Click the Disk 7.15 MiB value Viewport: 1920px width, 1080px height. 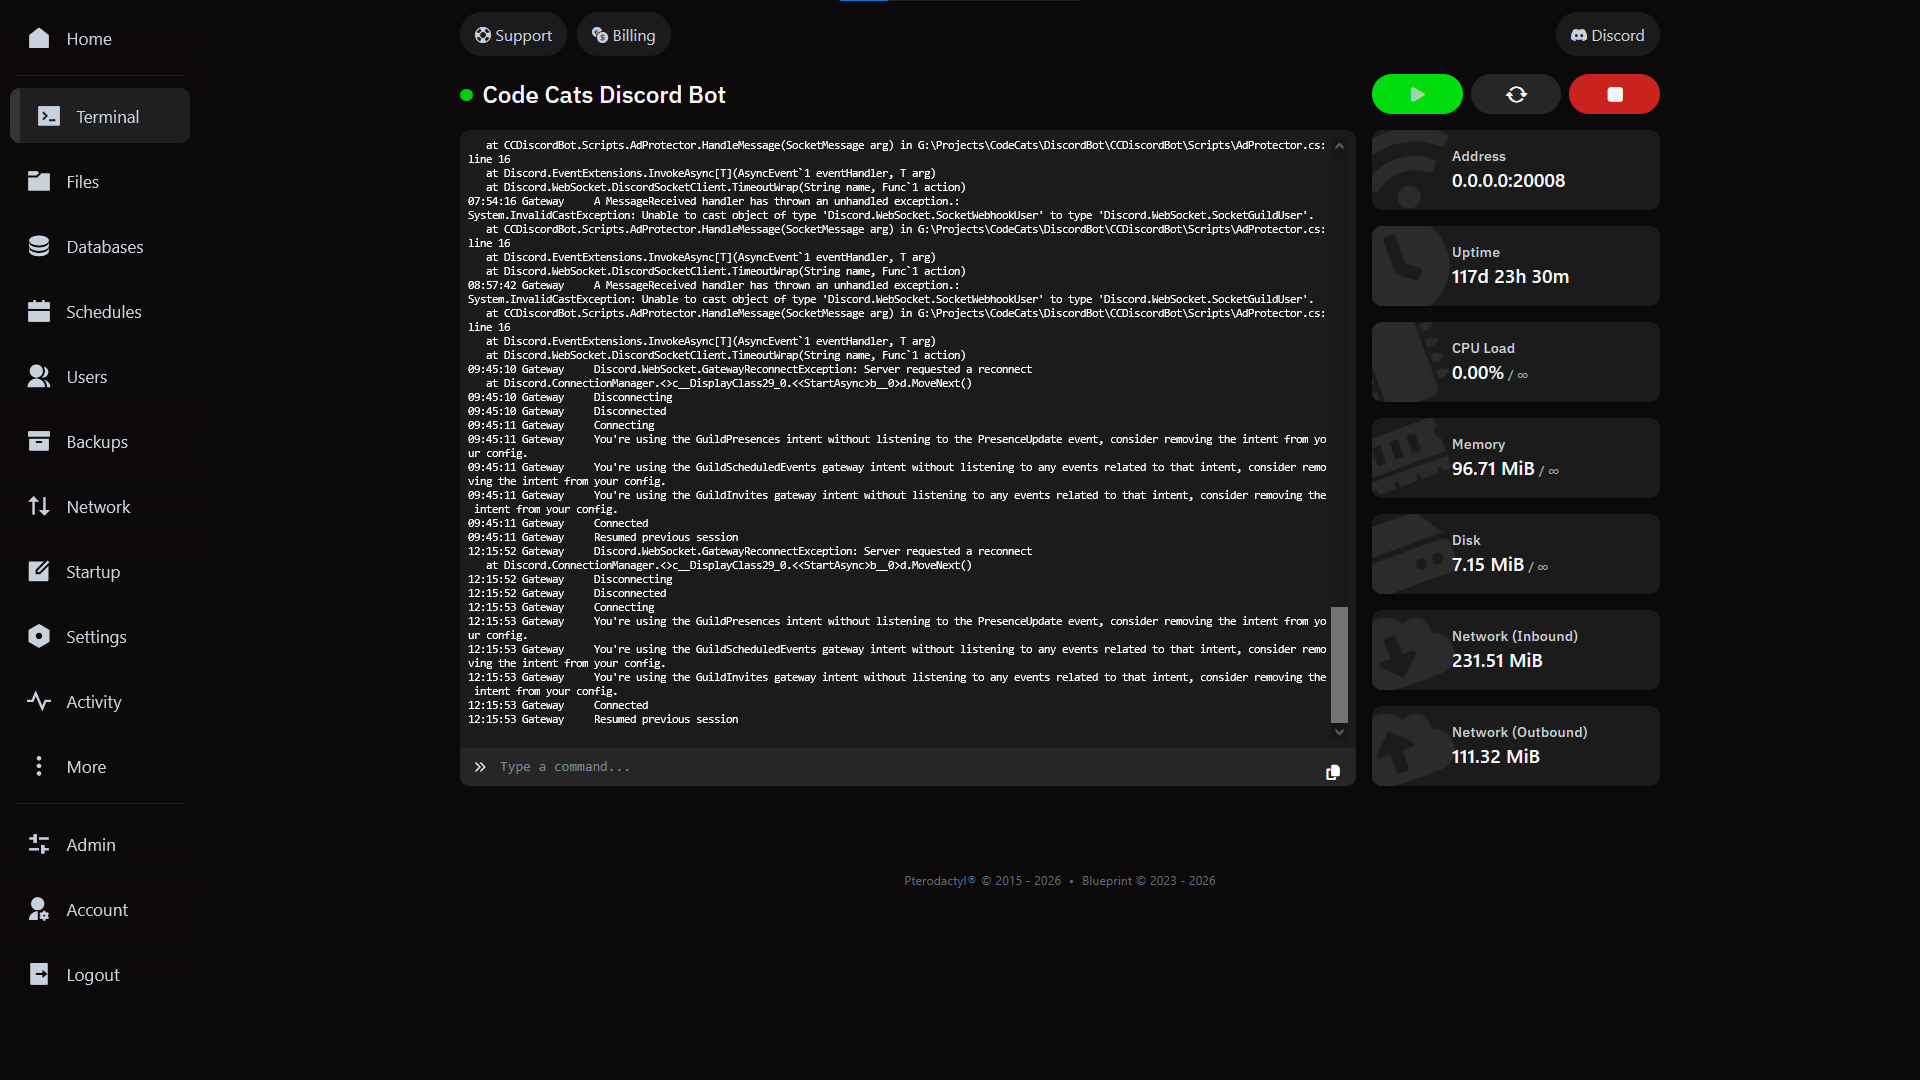point(1488,565)
